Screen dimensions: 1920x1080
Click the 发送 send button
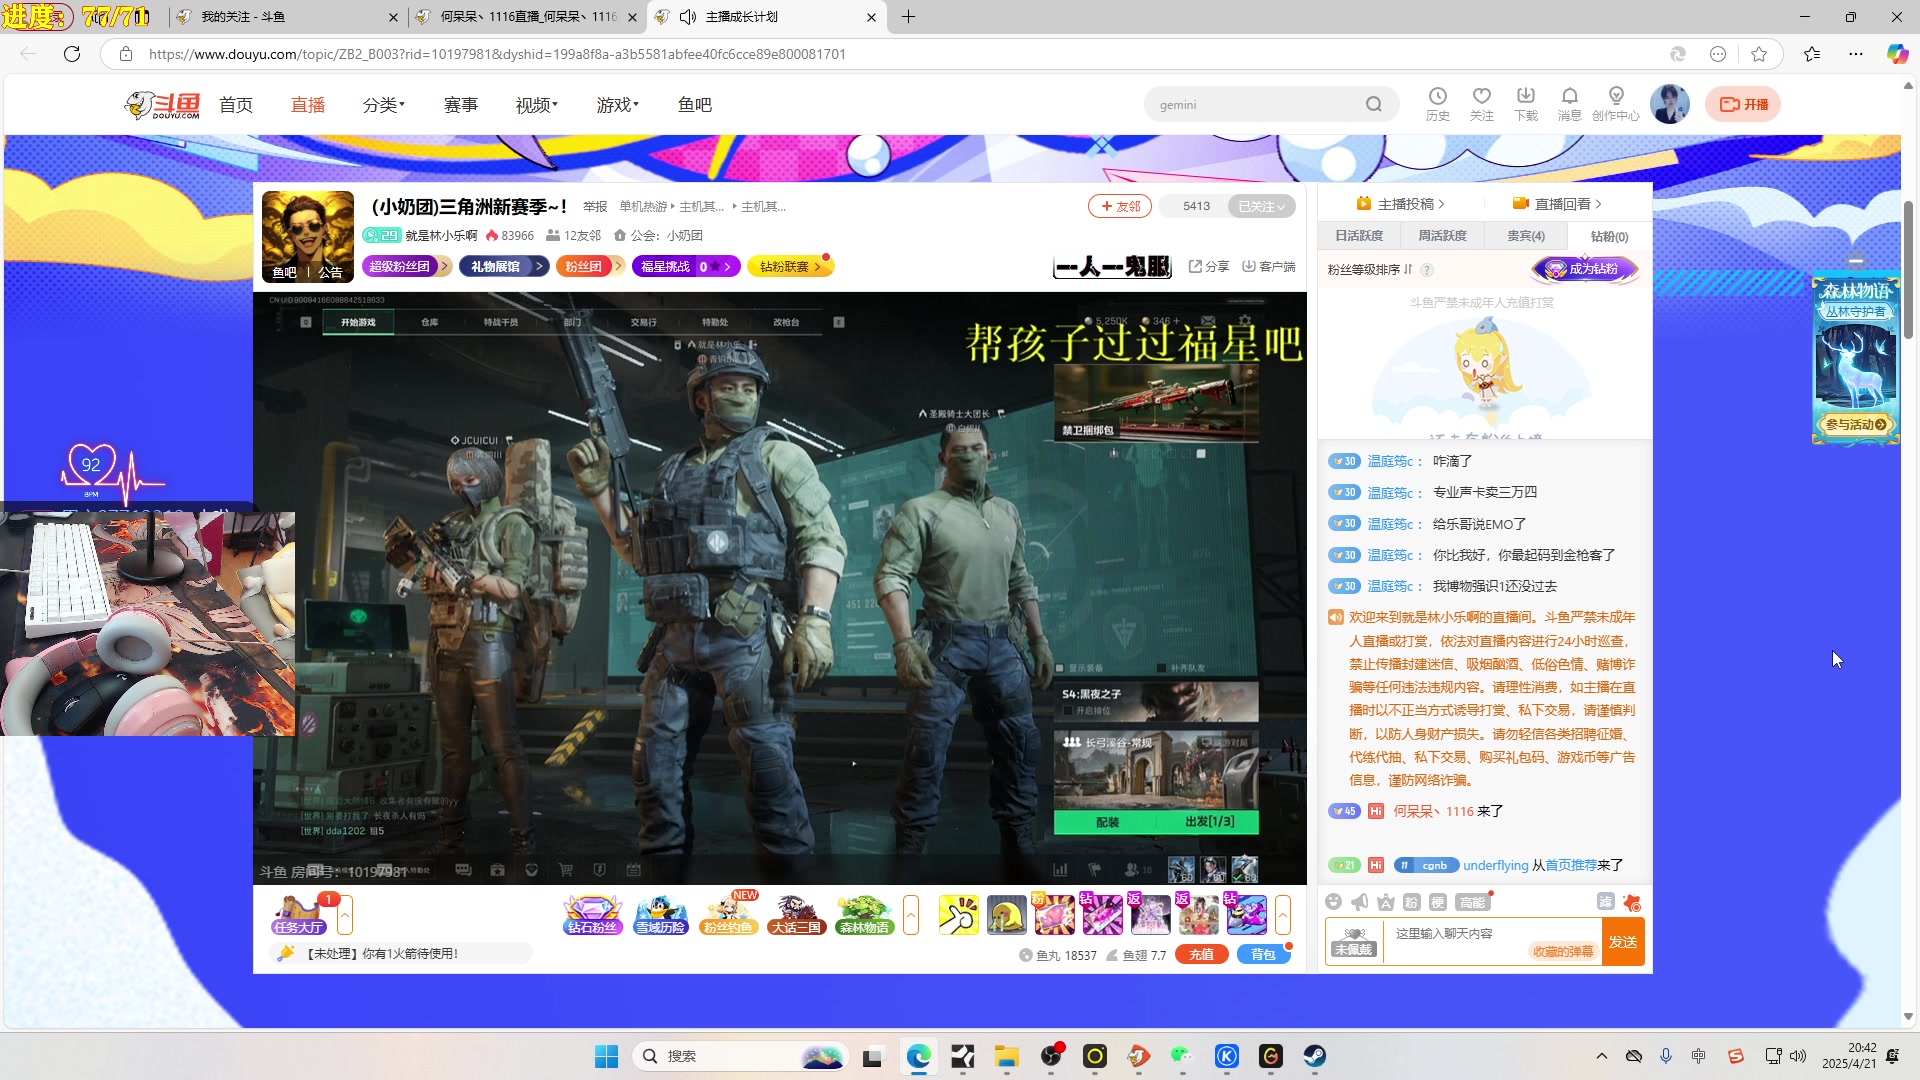tap(1623, 942)
